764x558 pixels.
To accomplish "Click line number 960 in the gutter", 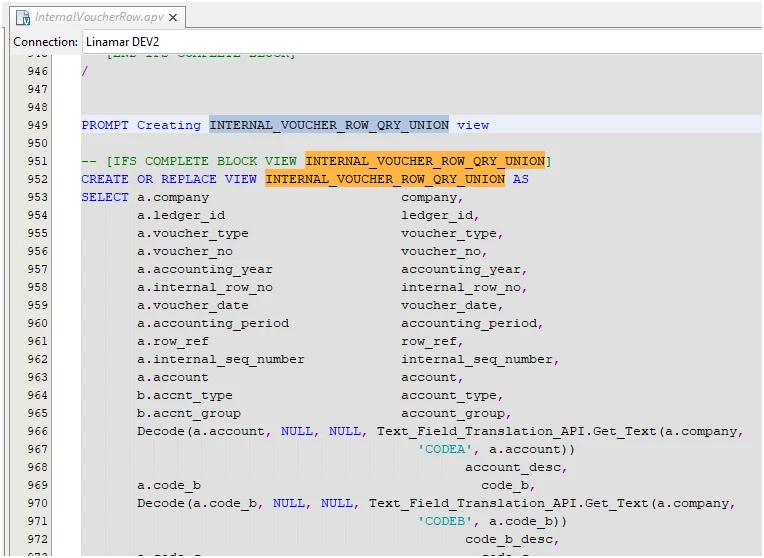I will 37,323.
